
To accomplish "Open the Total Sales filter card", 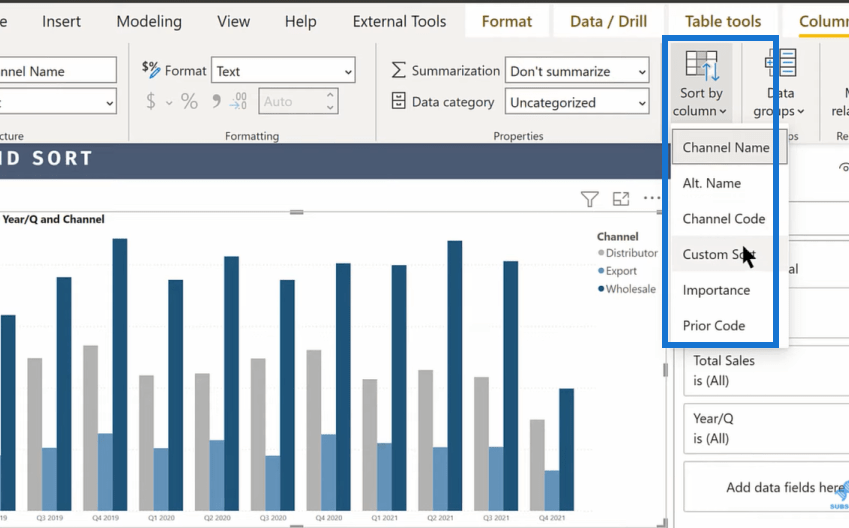I will pos(766,371).
